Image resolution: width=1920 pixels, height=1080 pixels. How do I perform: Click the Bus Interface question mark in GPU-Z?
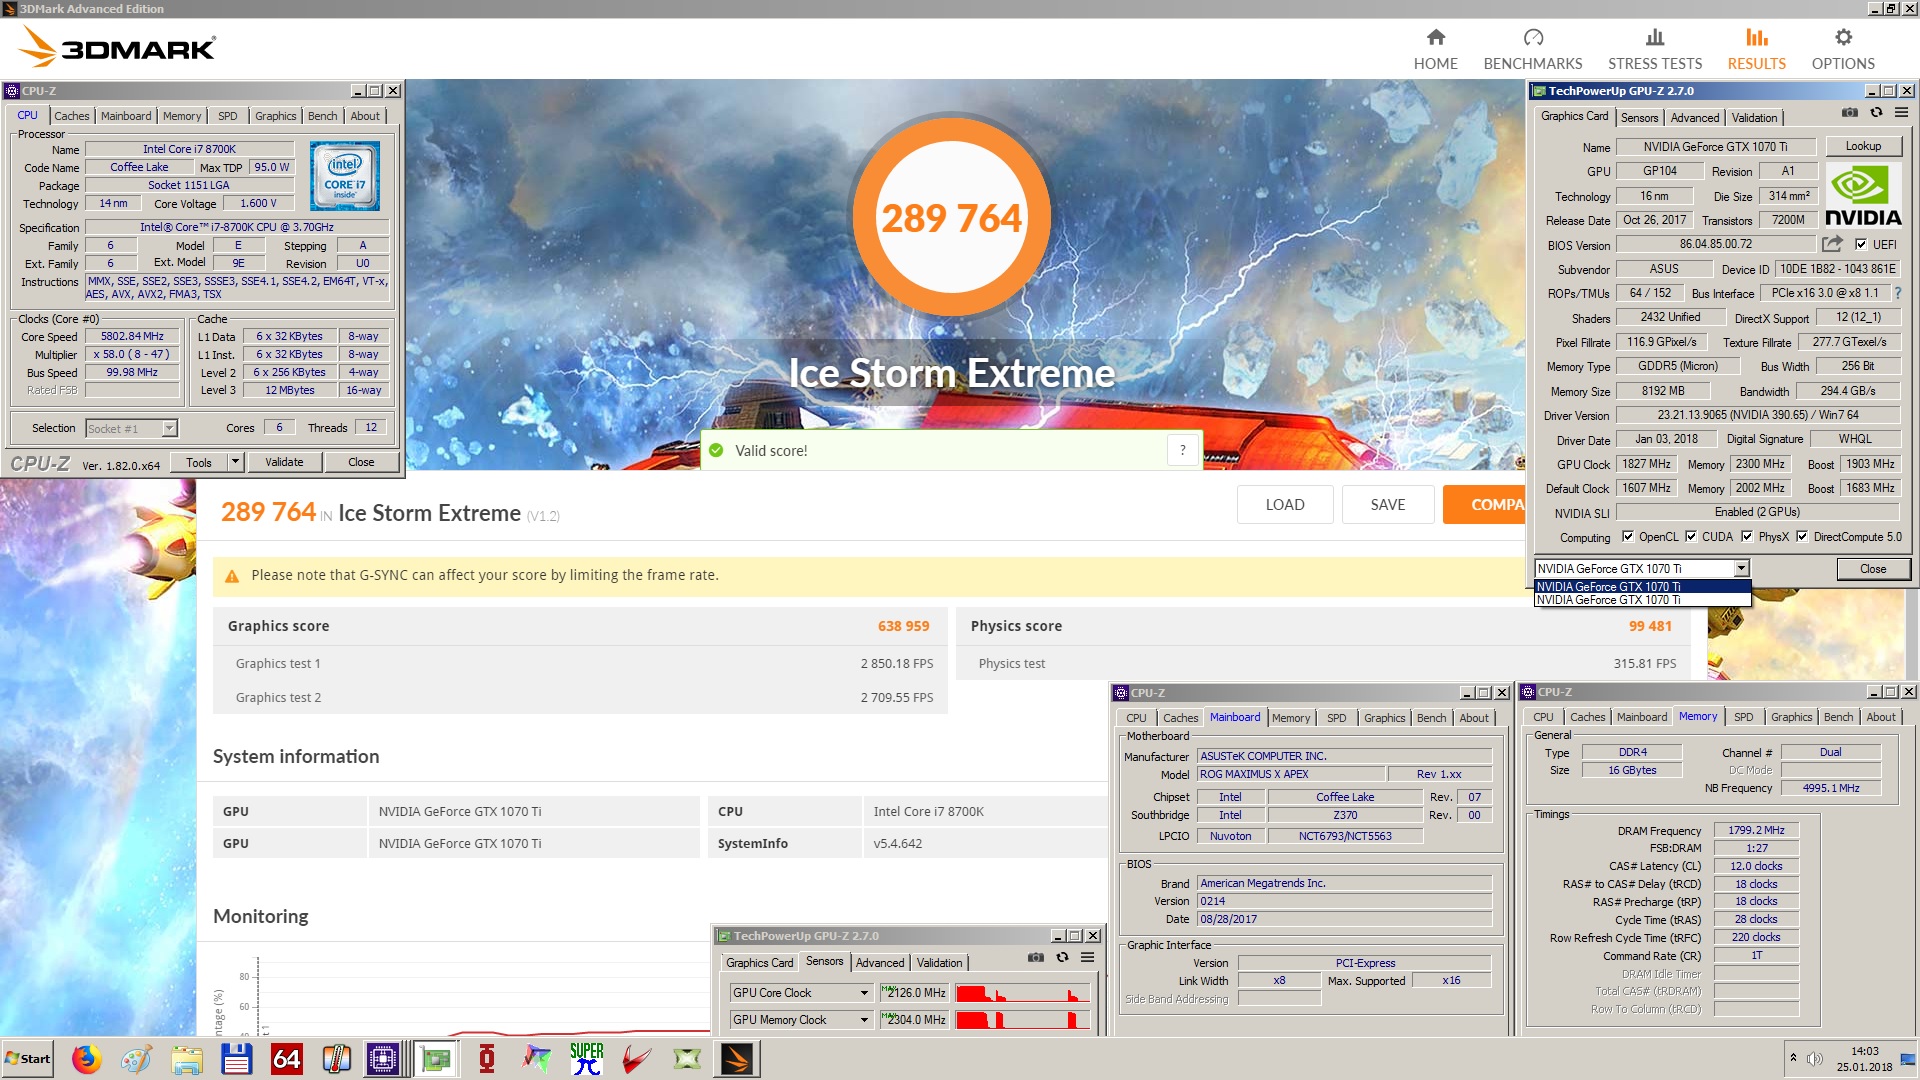[1897, 294]
